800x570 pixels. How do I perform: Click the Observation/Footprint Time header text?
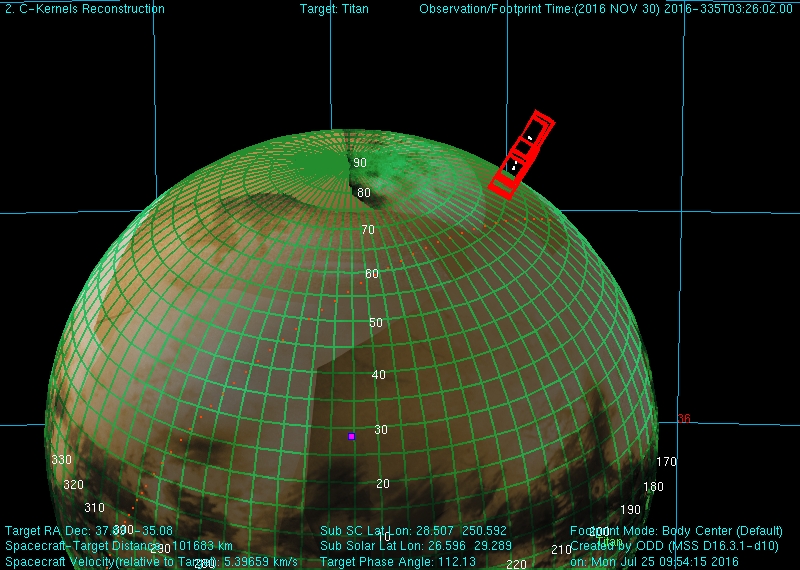[606, 9]
